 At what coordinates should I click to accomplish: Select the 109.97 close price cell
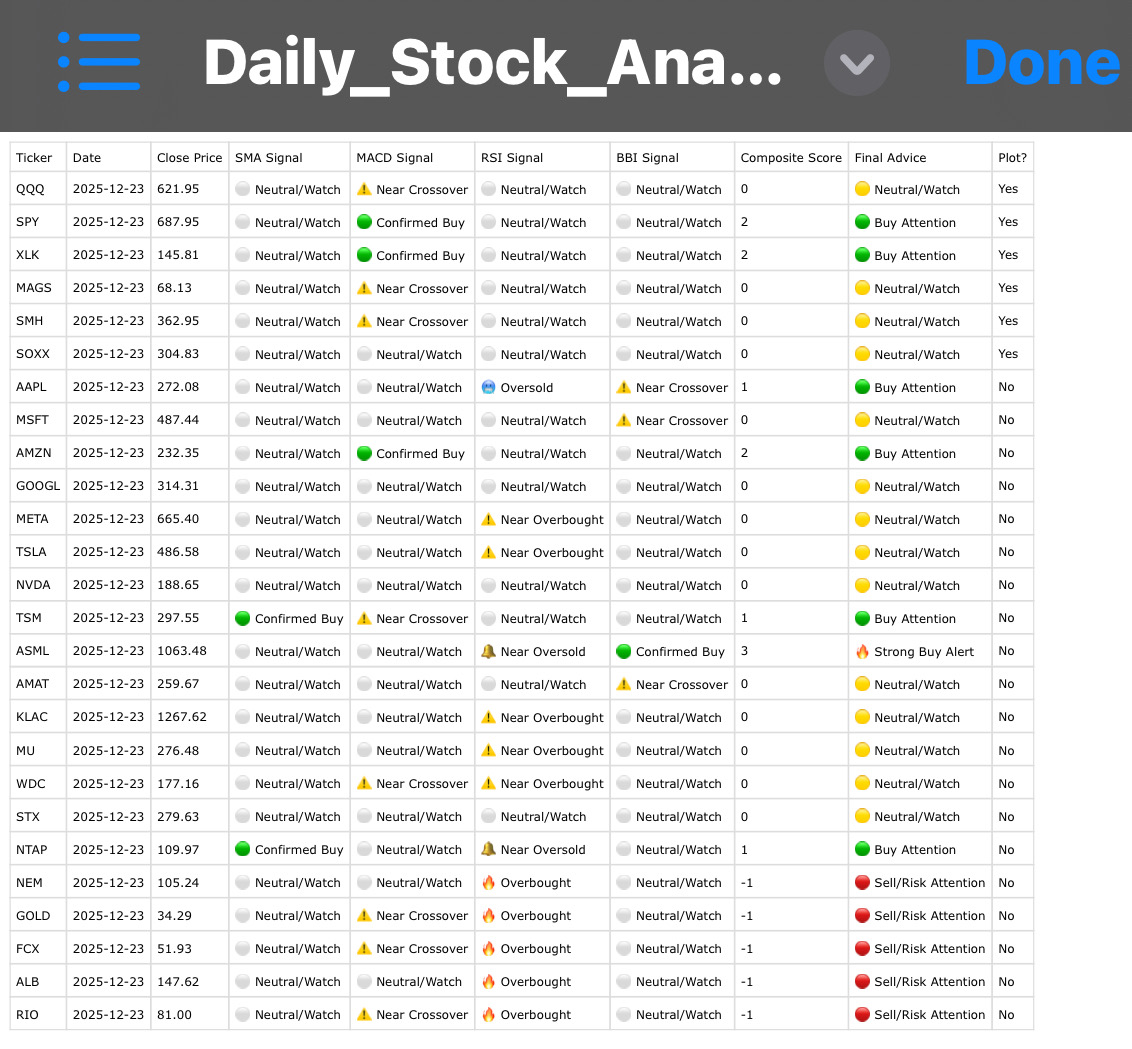coord(190,849)
